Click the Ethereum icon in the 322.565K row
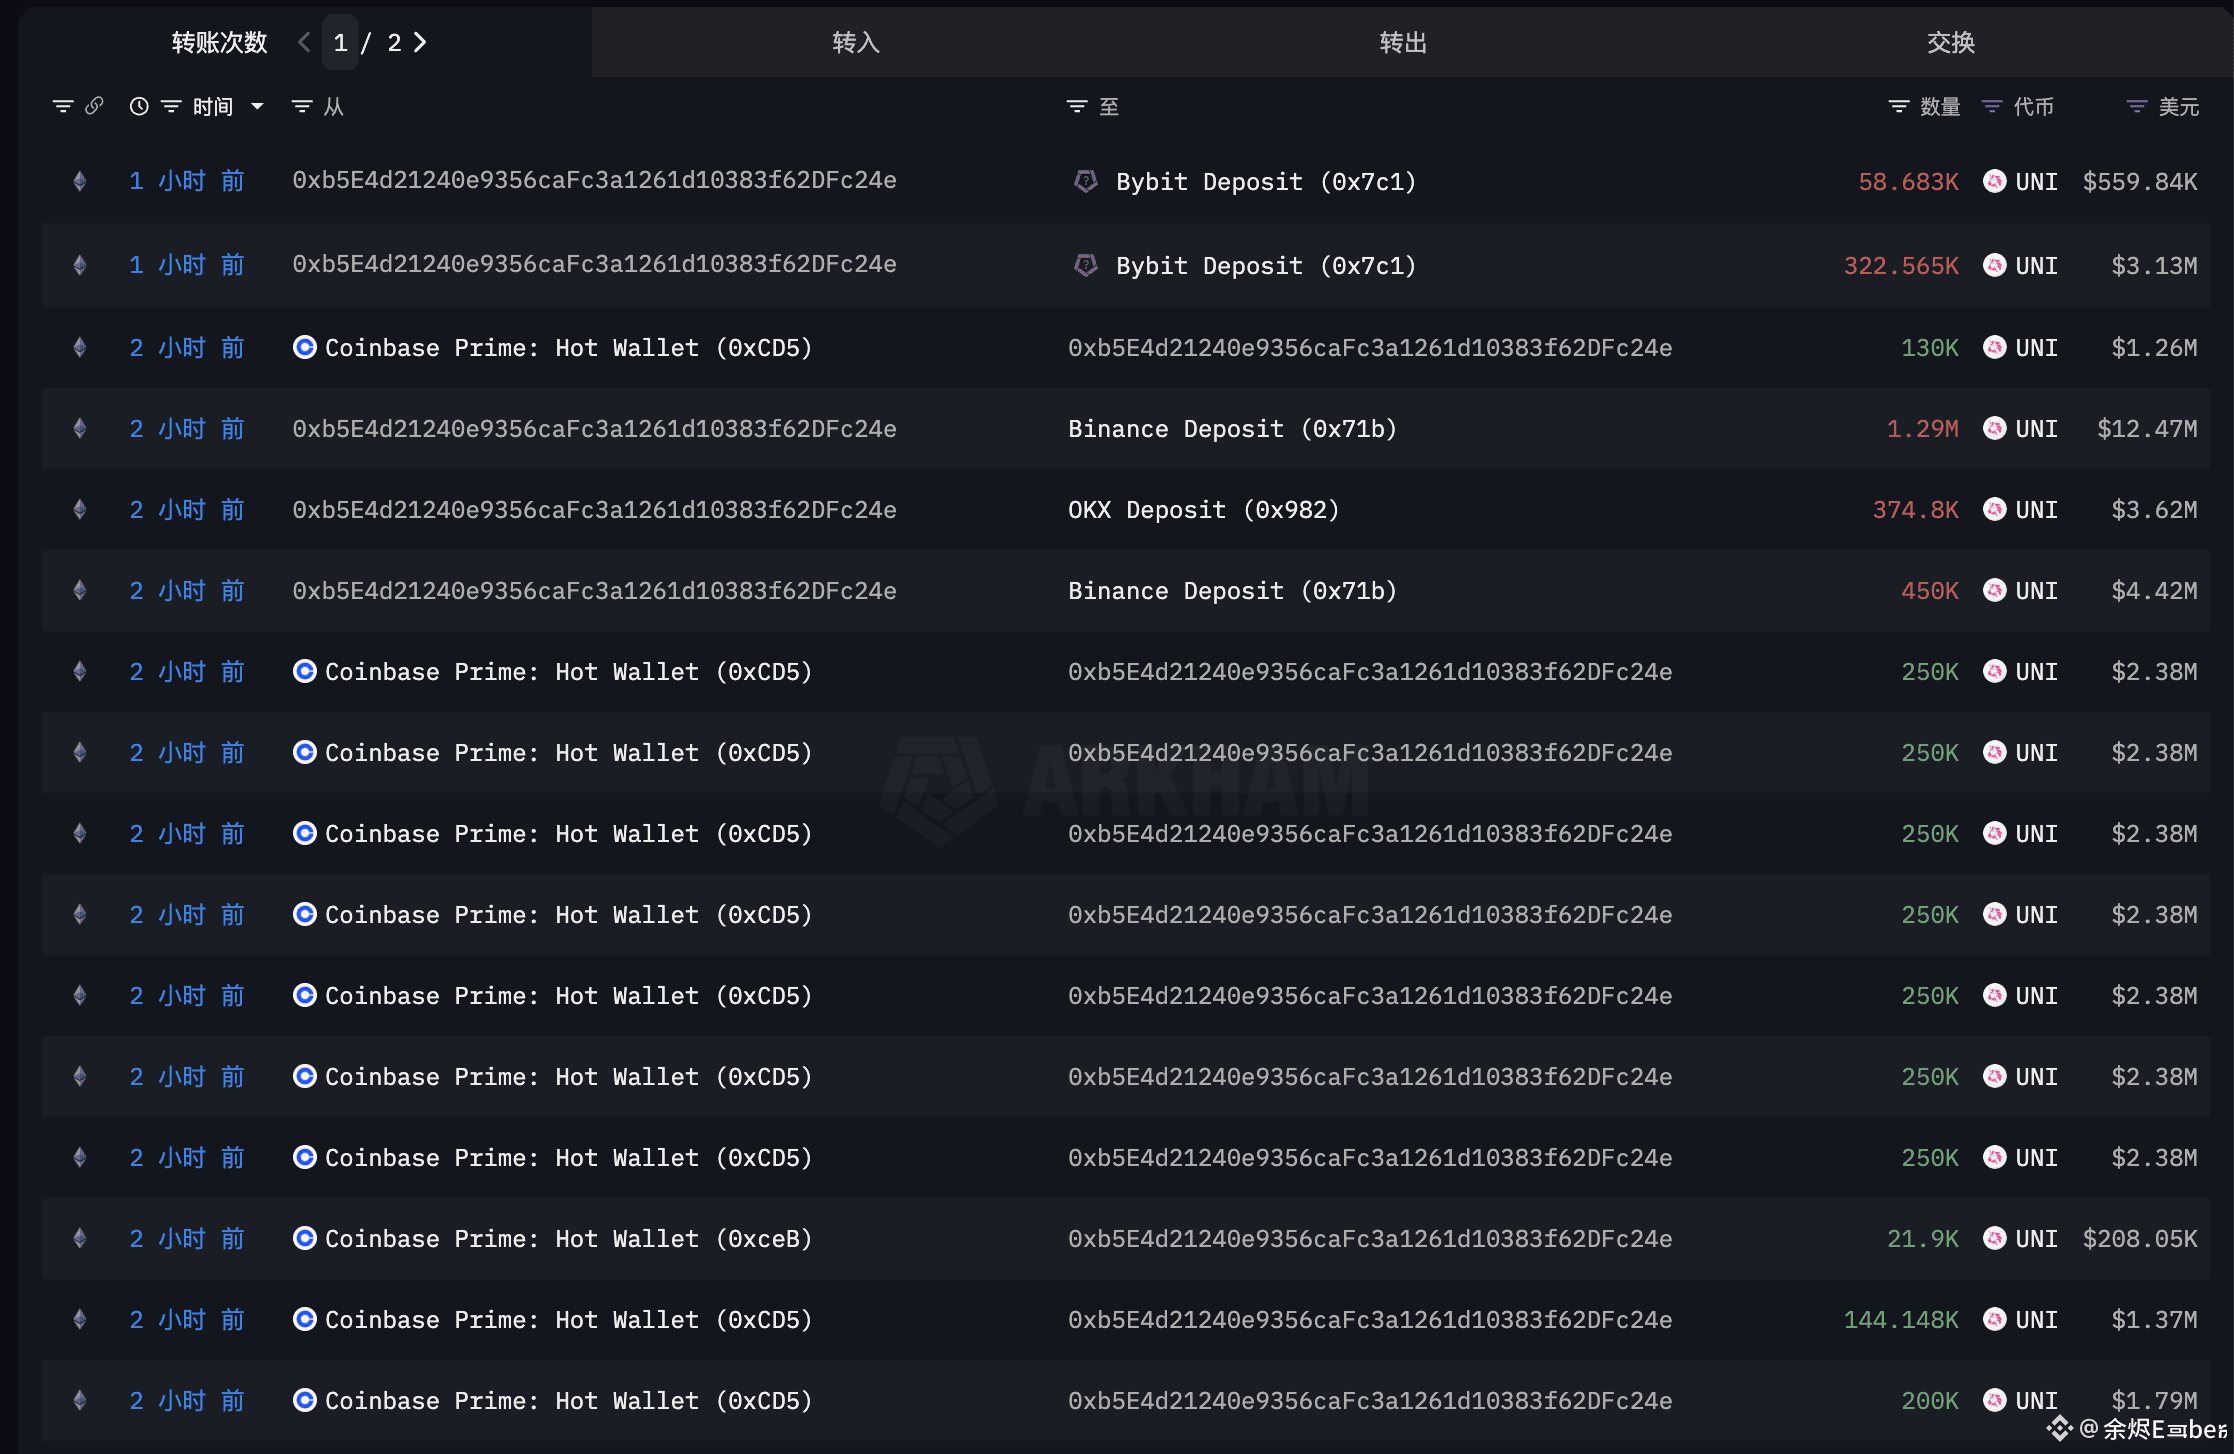 click(80, 265)
